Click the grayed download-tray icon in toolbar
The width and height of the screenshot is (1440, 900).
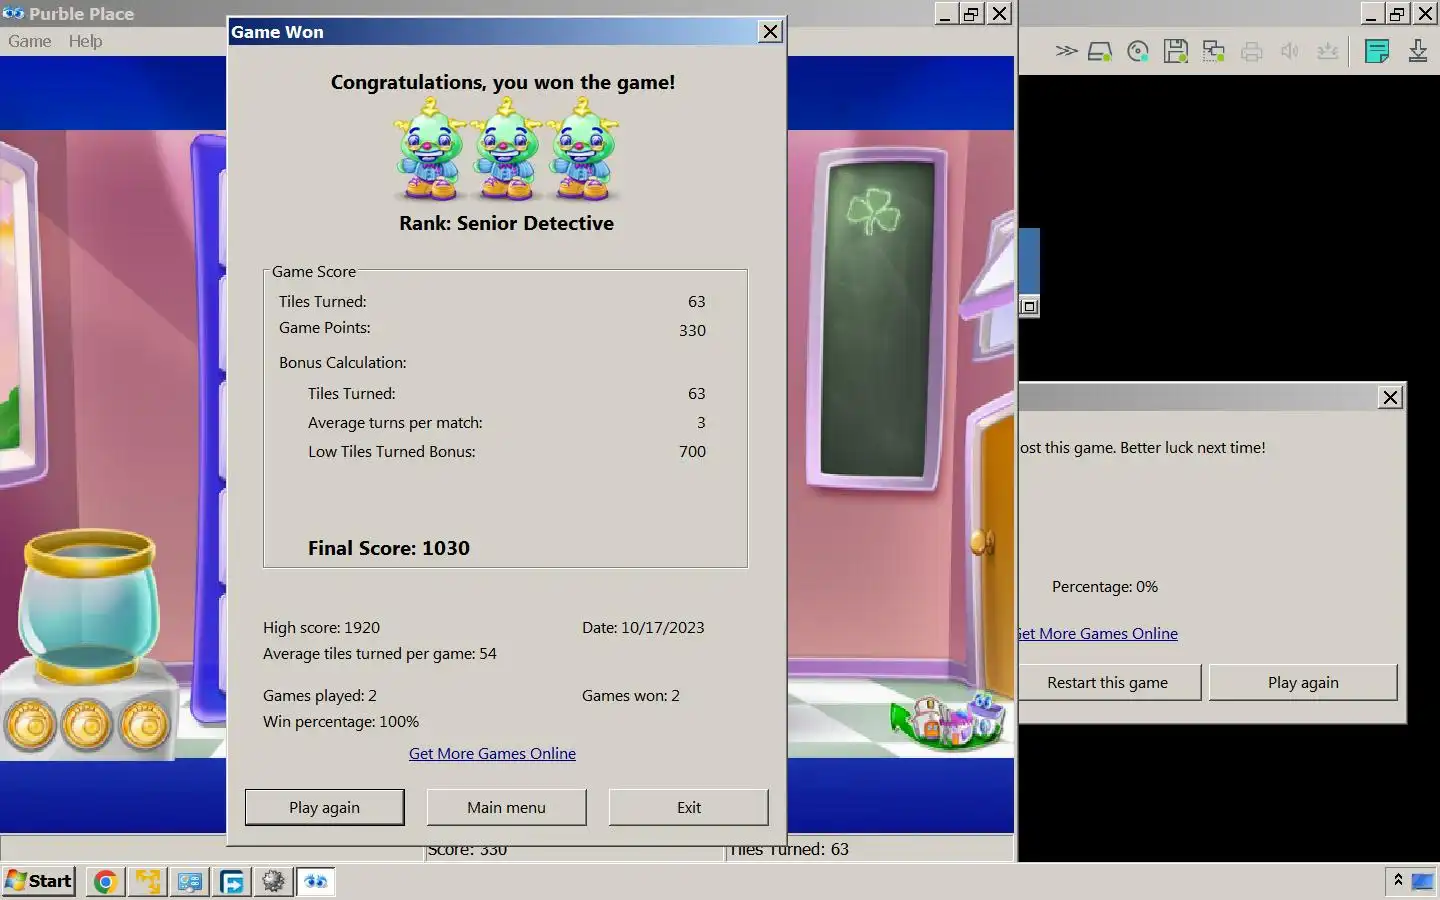pyautogui.click(x=1328, y=51)
